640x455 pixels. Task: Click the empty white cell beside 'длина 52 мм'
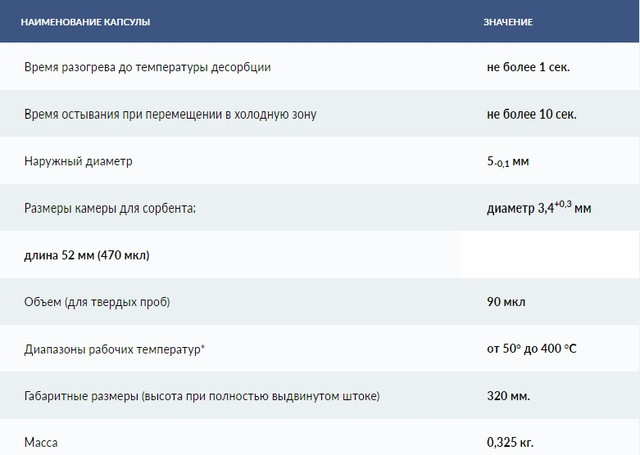coord(548,255)
